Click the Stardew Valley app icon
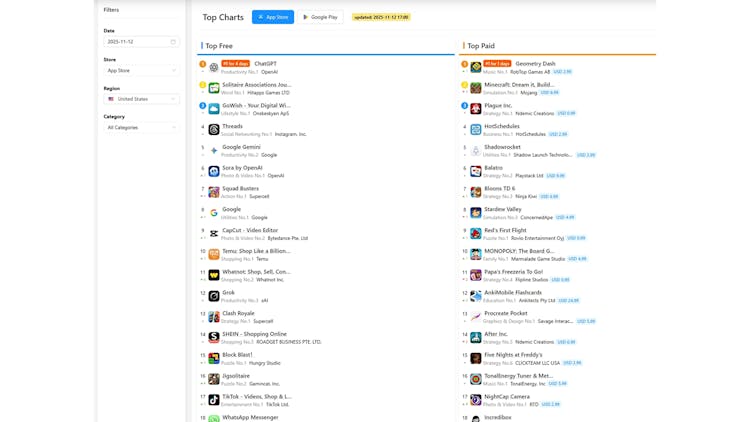 pyautogui.click(x=476, y=213)
